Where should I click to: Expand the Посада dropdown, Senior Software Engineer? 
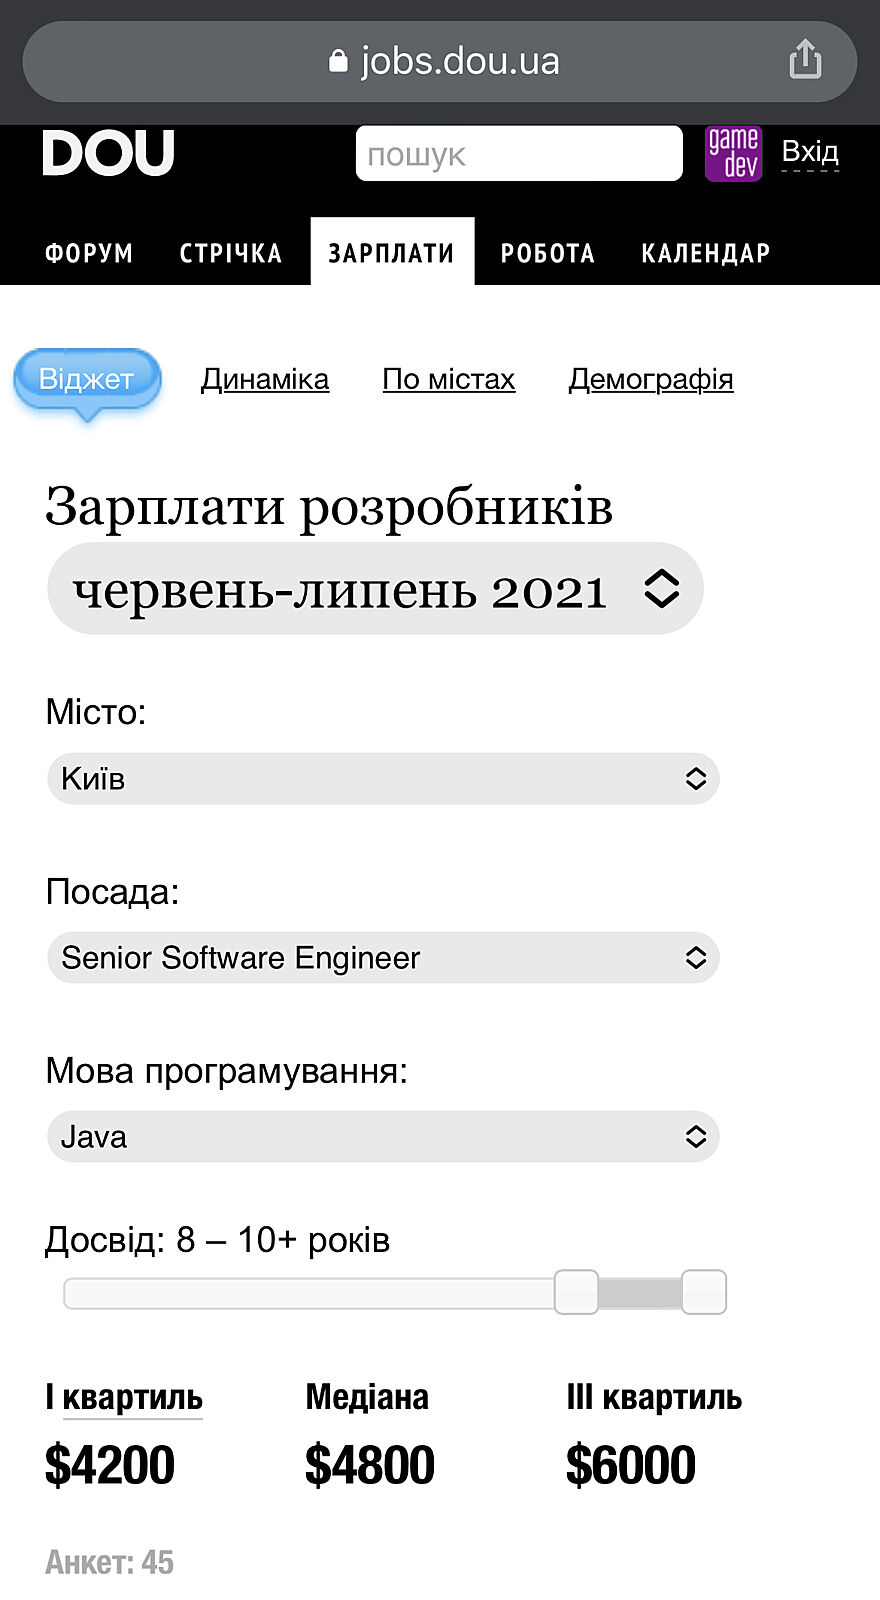[383, 958]
